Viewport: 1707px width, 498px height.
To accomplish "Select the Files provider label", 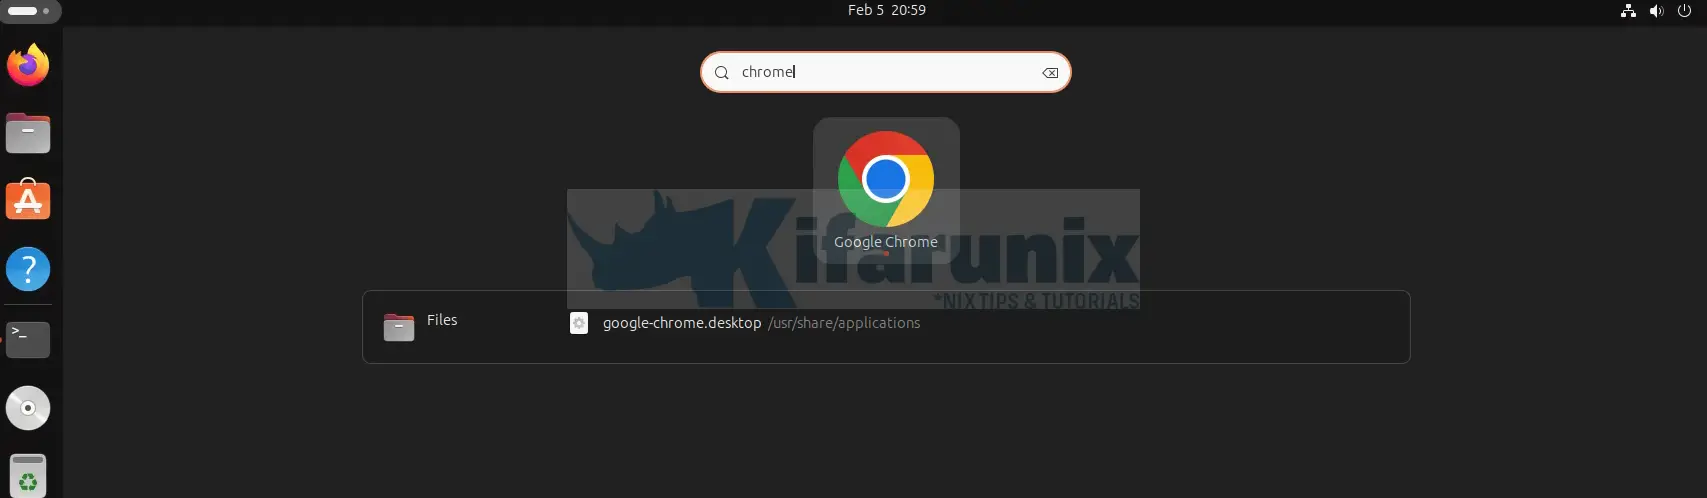I will (x=442, y=320).
